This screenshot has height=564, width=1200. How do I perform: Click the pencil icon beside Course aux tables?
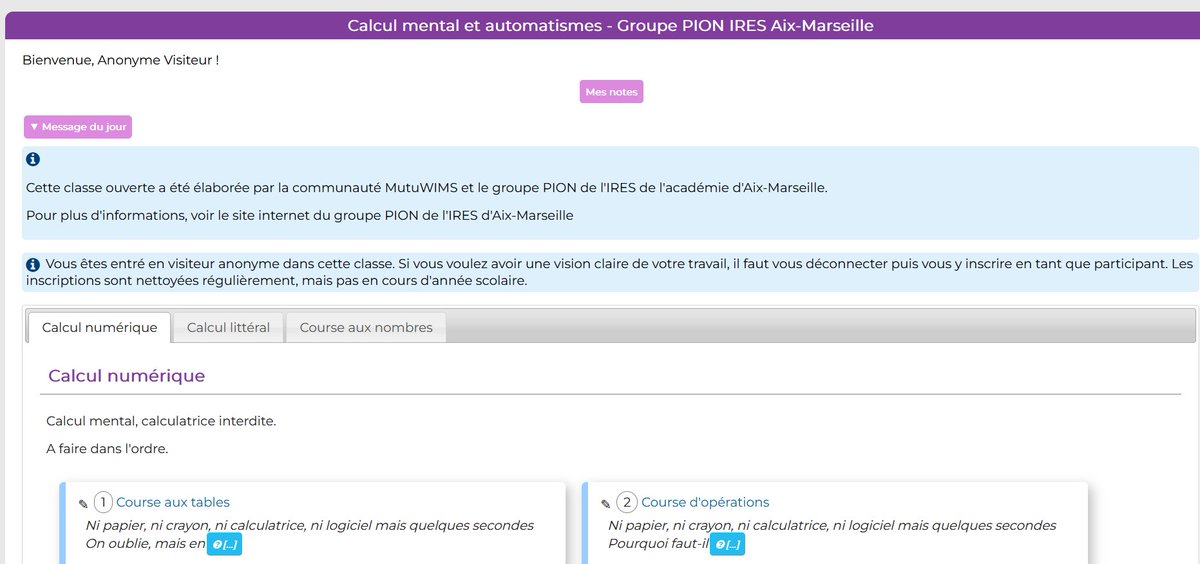83,504
